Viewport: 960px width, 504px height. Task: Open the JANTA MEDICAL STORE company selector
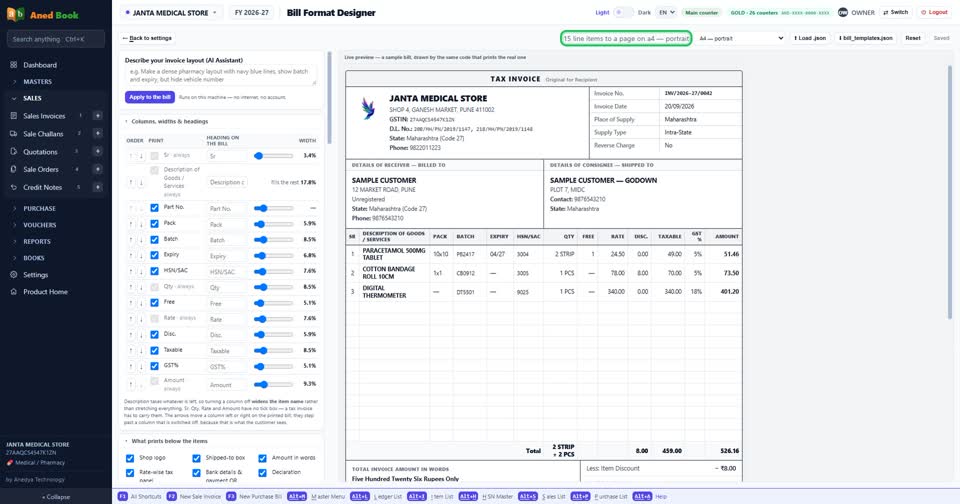[x=171, y=12]
